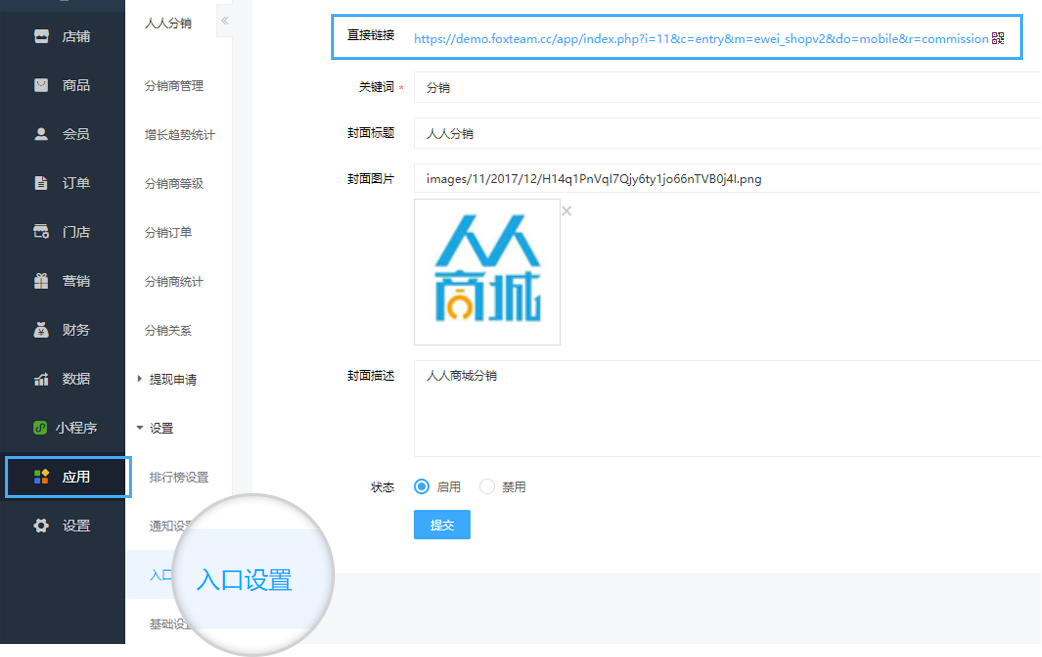Click the 提交 submit button
The height and width of the screenshot is (657, 1042).
(x=442, y=525)
